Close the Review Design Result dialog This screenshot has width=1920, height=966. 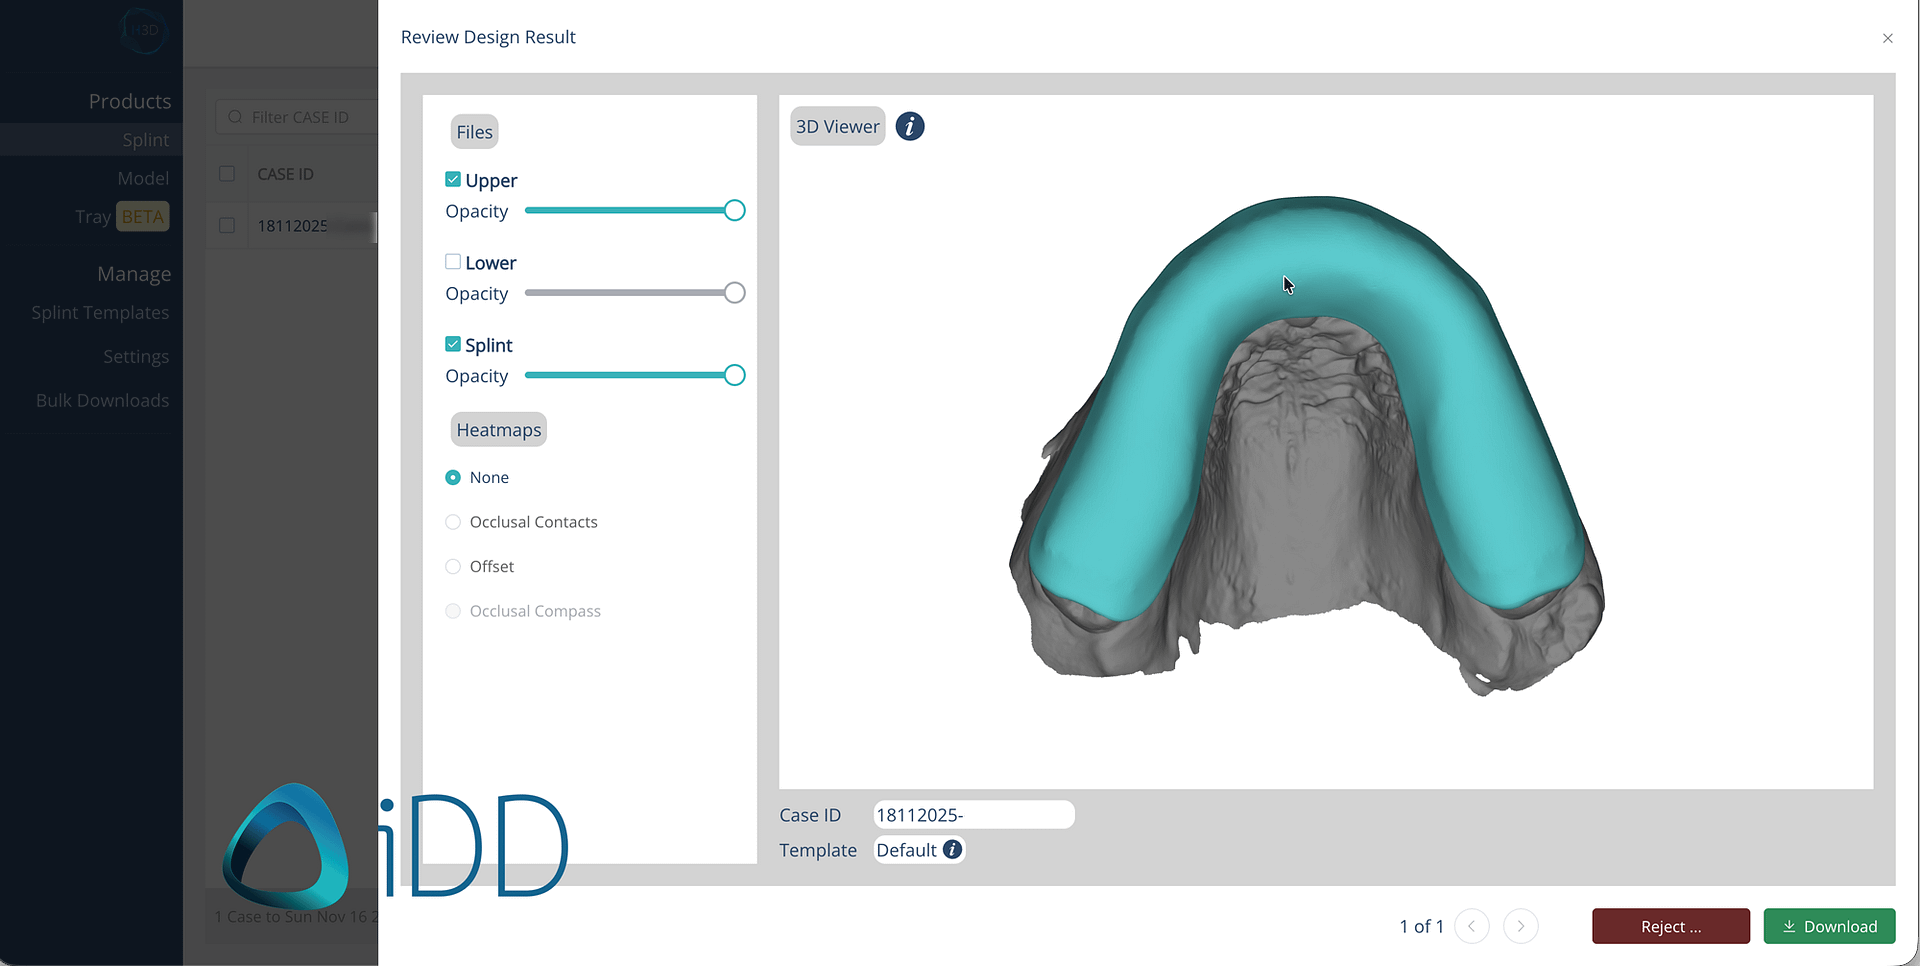click(1887, 38)
